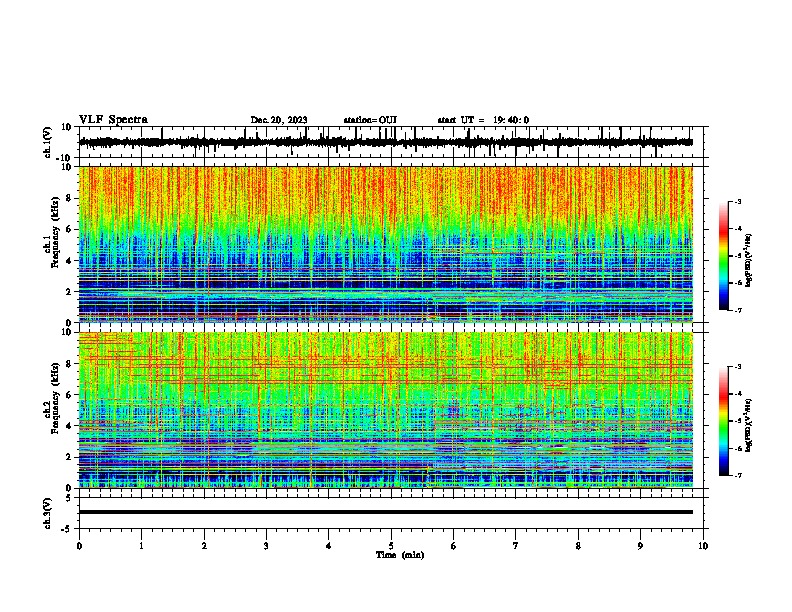This screenshot has height=612, width=792.
Task: Select the "Dec. 20, 2023" date label
Action: coord(279,120)
